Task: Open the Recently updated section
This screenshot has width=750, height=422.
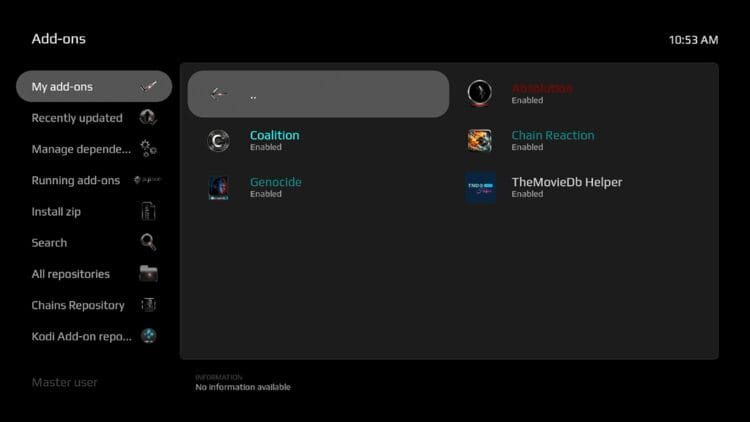Action: 94,118
